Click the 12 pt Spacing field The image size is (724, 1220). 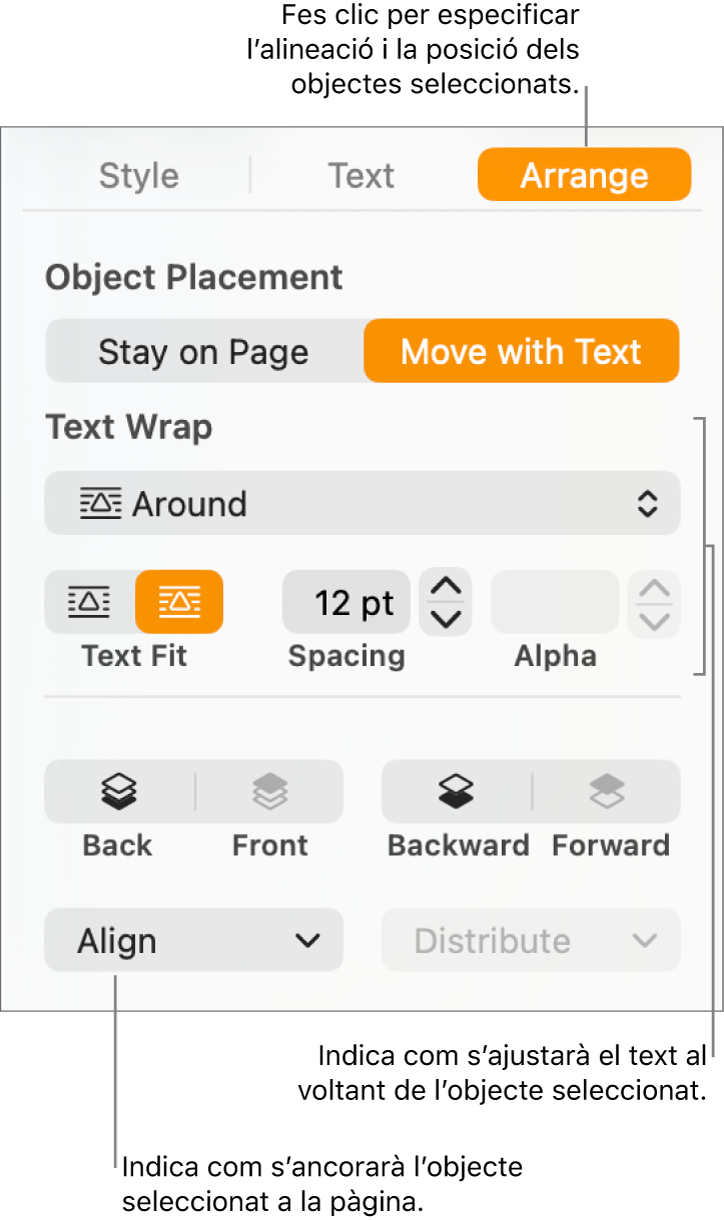click(x=346, y=602)
